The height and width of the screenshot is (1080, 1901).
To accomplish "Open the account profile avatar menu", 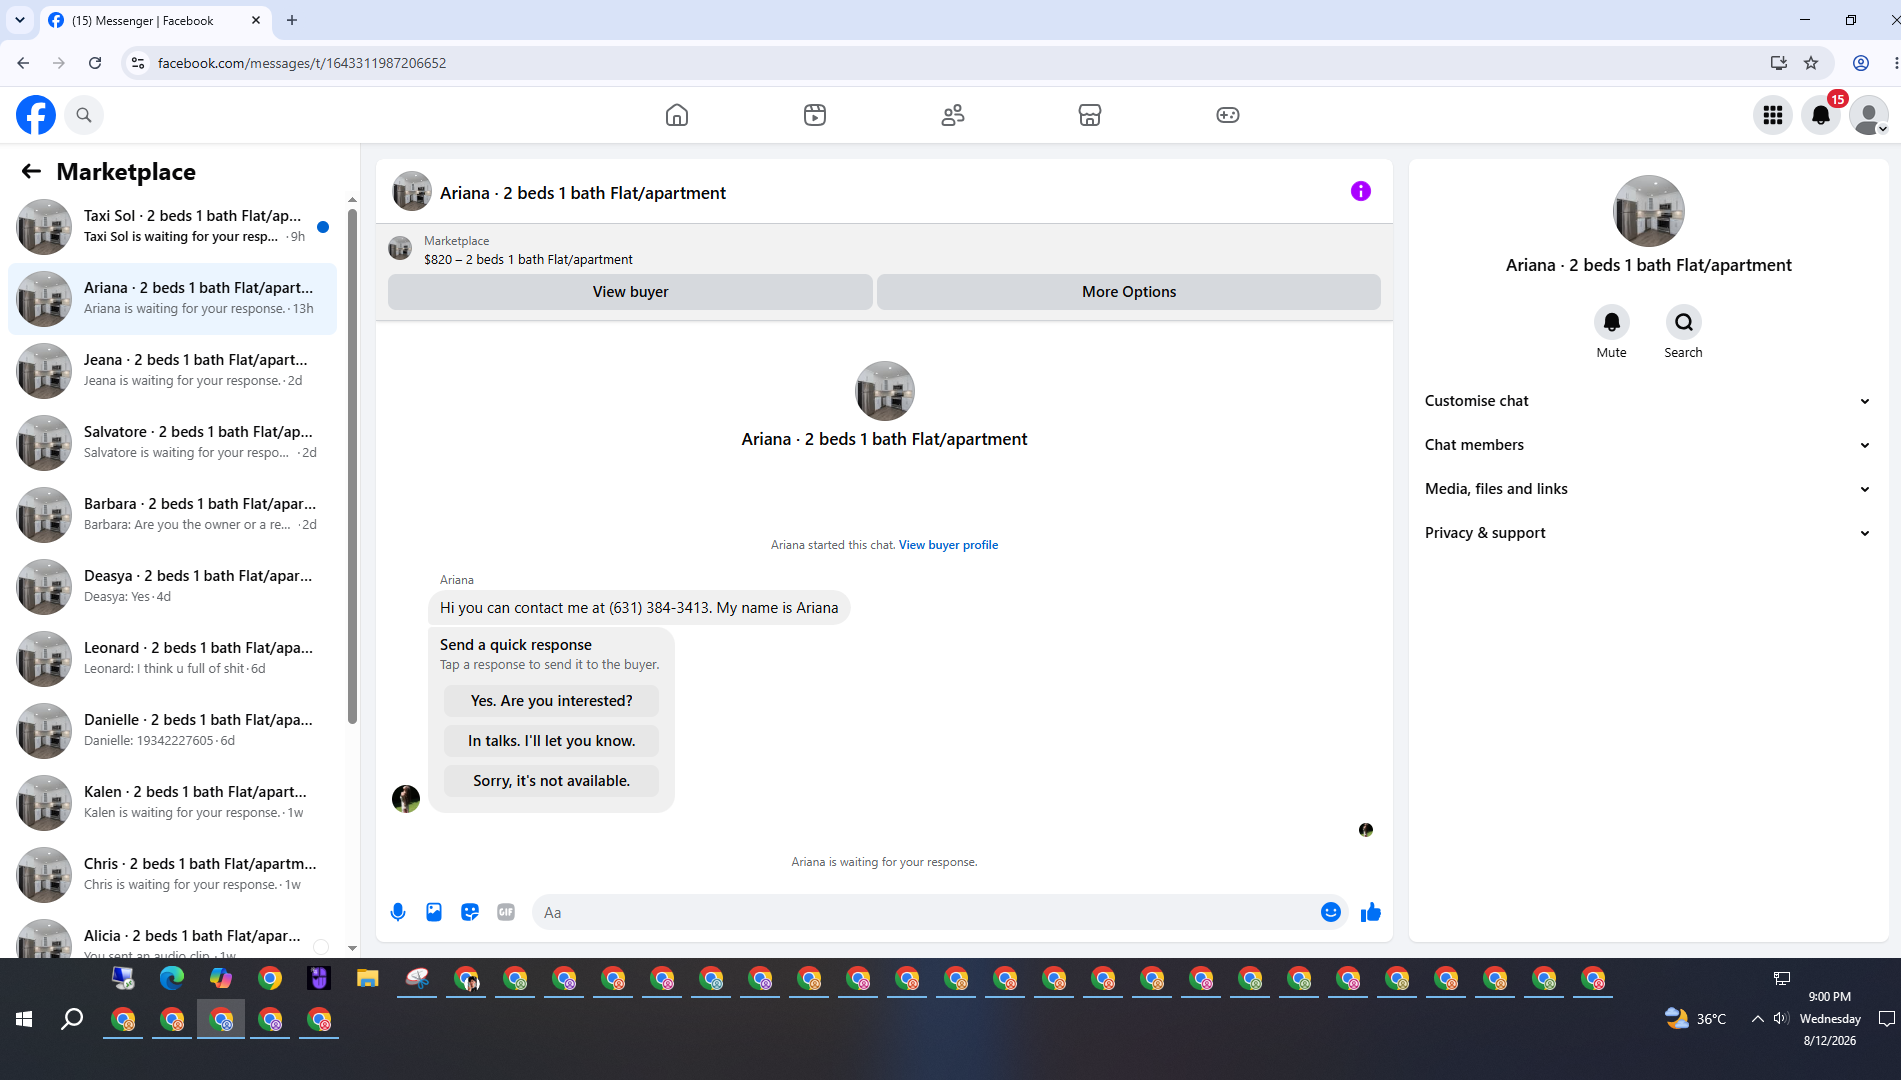I will click(x=1868, y=115).
